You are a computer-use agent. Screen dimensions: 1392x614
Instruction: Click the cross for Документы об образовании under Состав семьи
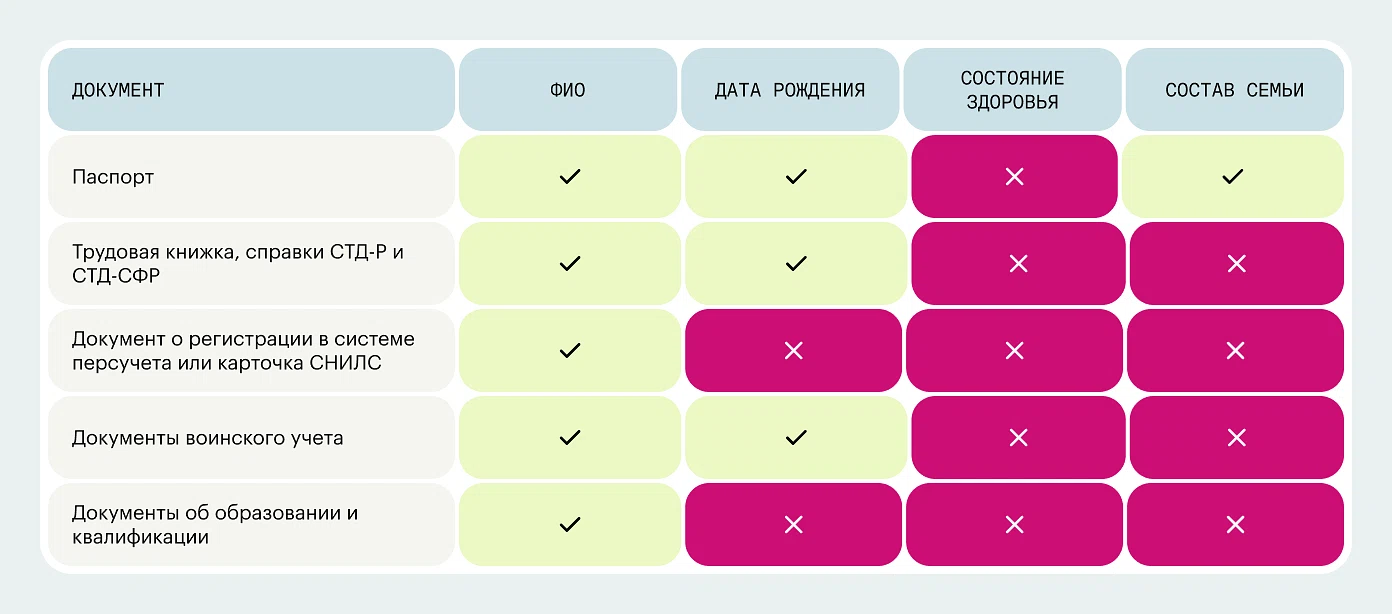coord(1236,525)
